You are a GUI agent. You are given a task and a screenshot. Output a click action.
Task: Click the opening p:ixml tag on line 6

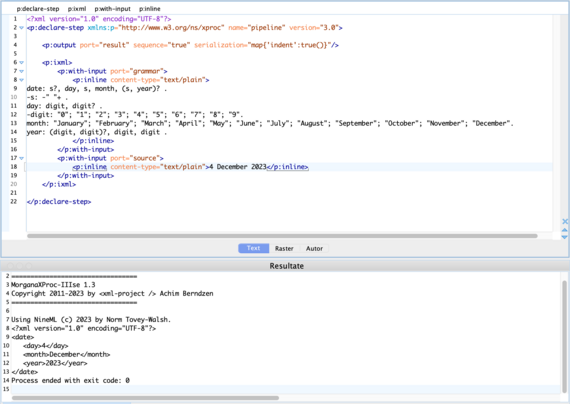click(x=57, y=63)
